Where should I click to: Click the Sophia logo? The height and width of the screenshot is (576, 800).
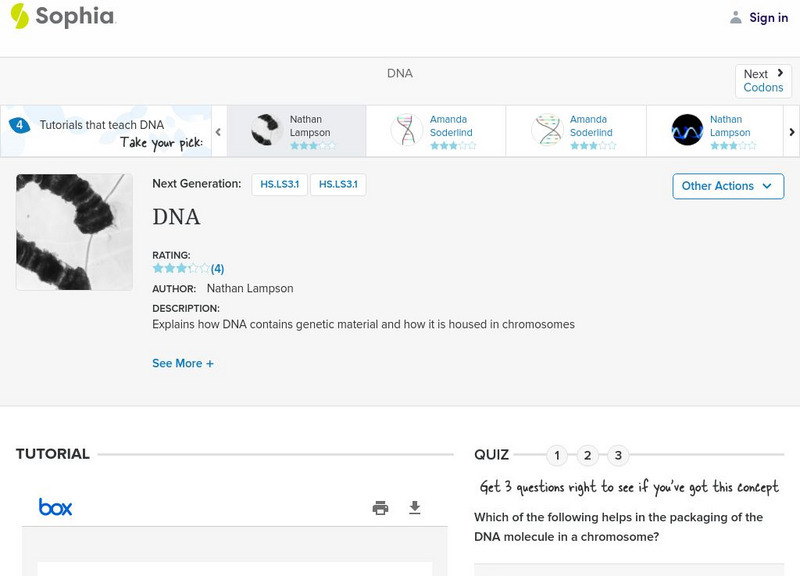[62, 17]
